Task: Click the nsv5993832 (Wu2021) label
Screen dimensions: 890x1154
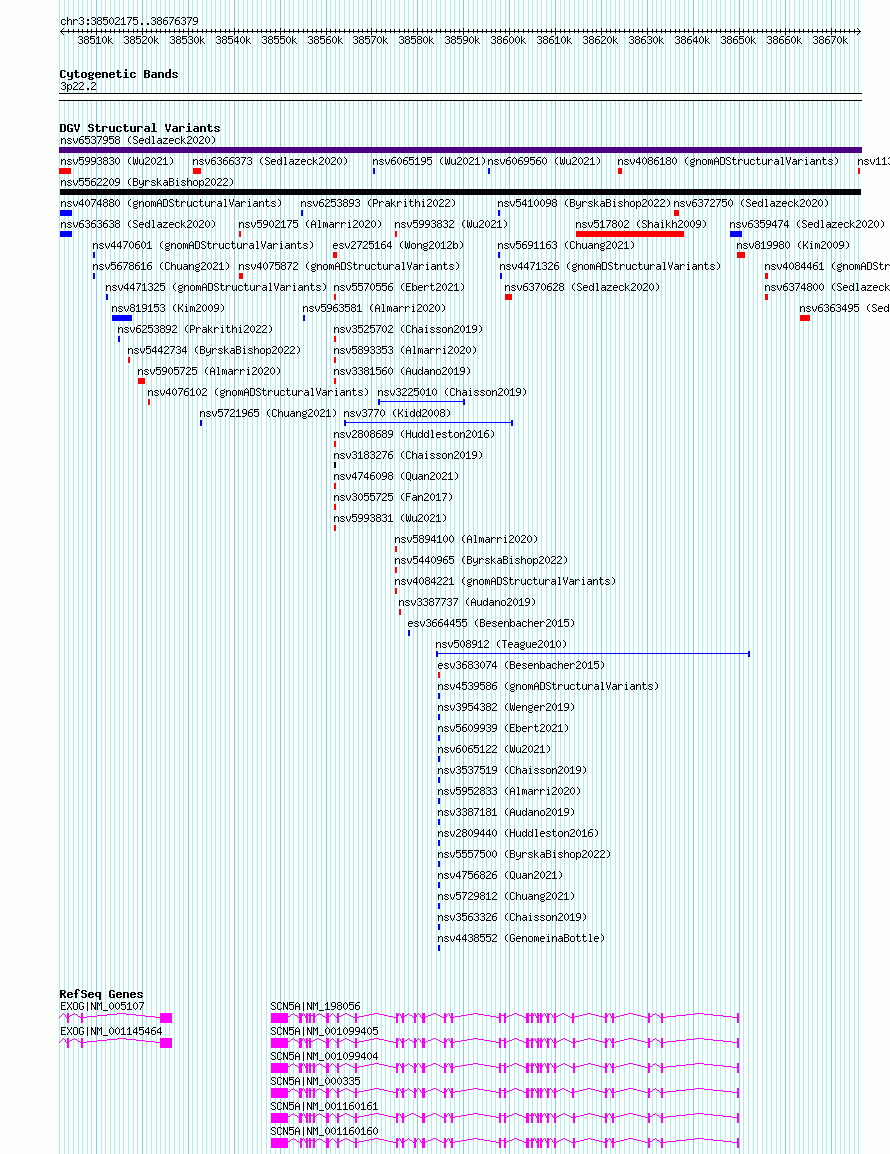Action: coord(451,224)
